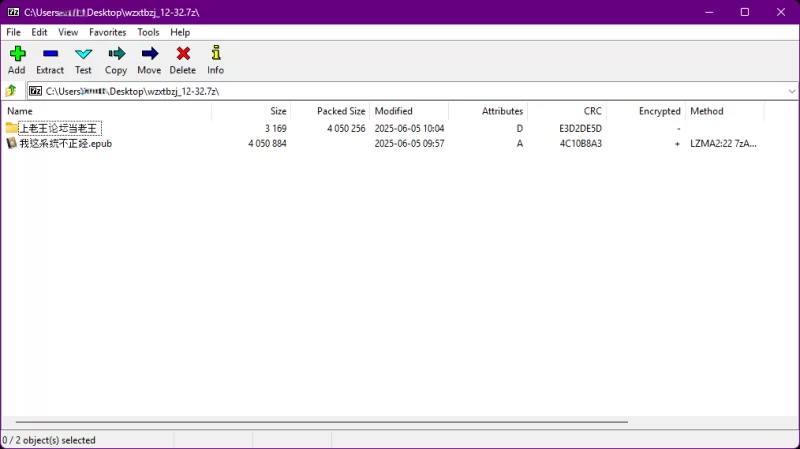Image resolution: width=800 pixels, height=449 pixels.
Task: Open the View menu
Action: click(68, 32)
